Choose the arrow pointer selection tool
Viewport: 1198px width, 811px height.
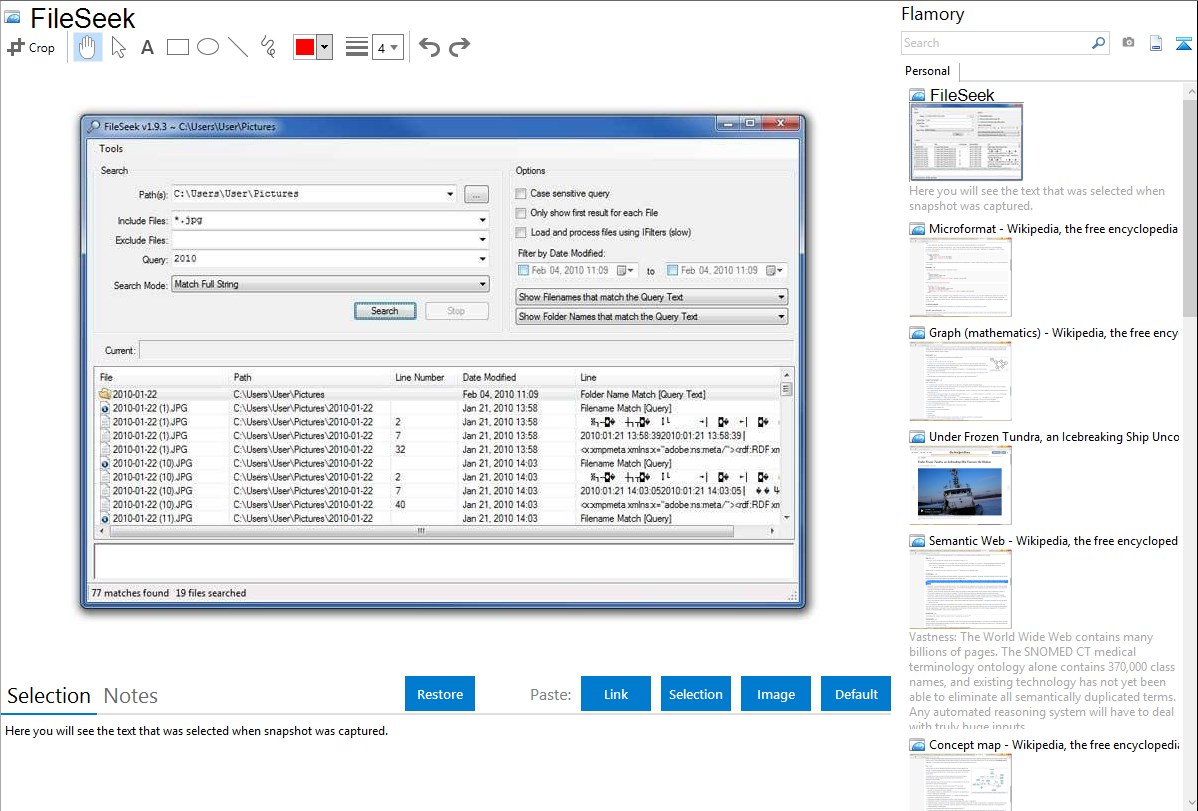click(118, 47)
